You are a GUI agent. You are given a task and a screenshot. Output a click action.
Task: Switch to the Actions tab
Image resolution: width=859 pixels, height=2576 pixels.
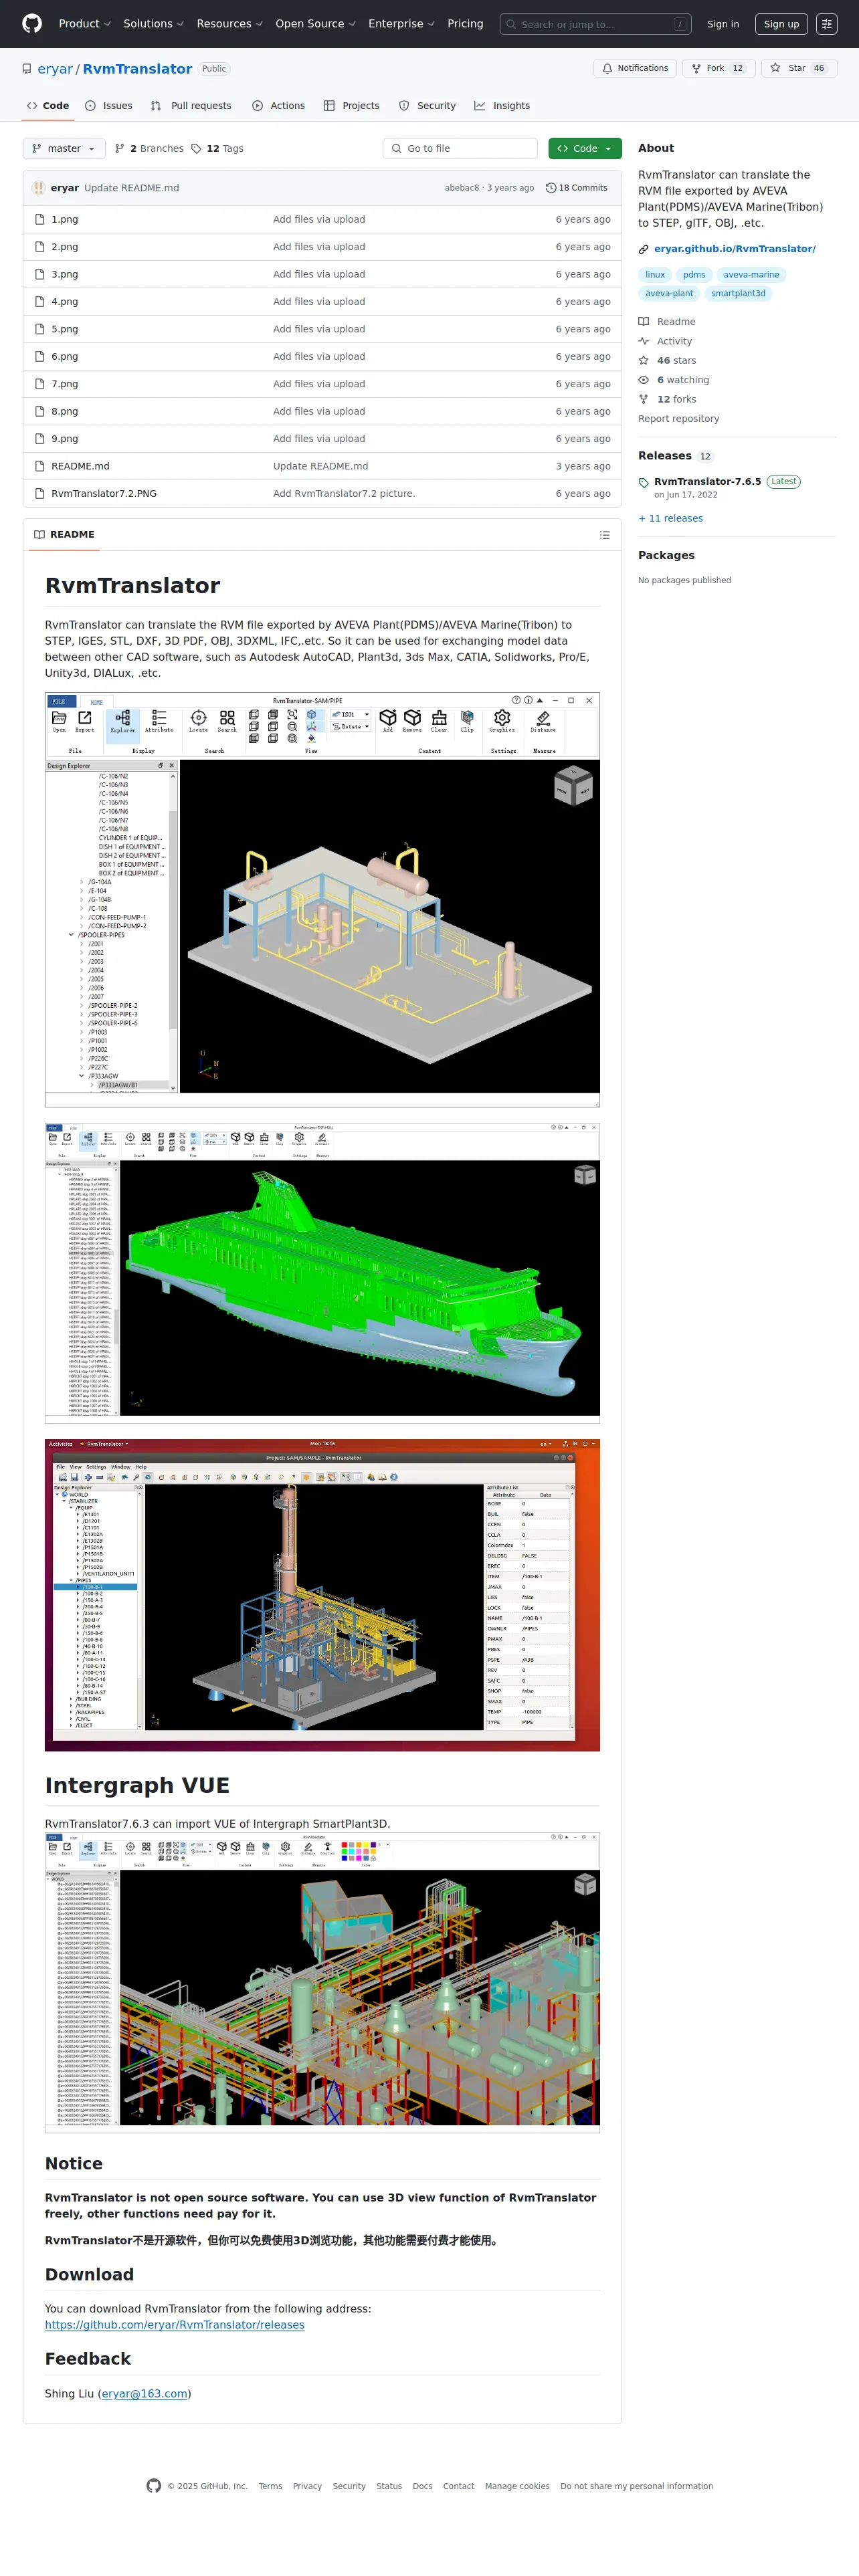pyautogui.click(x=279, y=106)
